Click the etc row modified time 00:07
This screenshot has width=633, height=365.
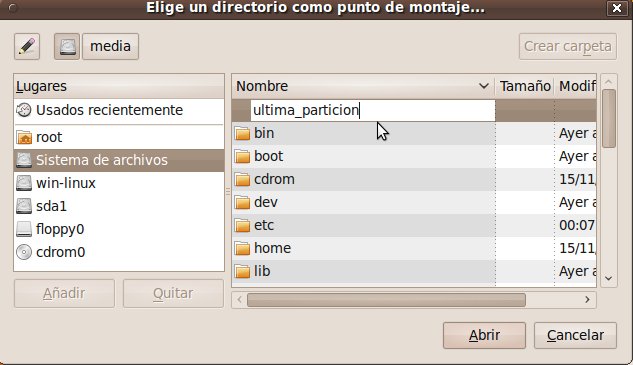576,225
